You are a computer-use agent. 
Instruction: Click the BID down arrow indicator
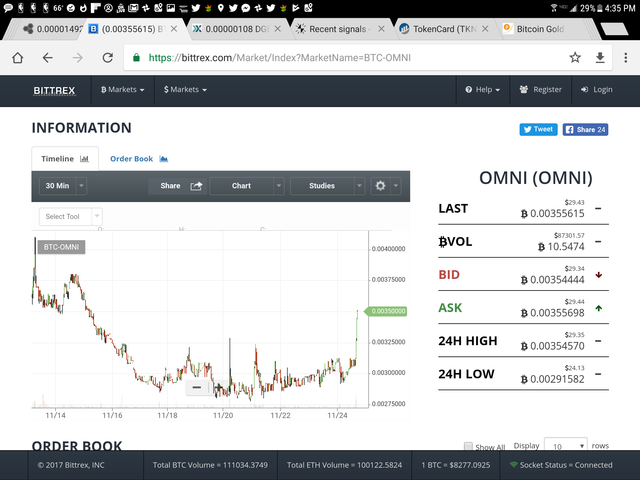pyautogui.click(x=598, y=275)
